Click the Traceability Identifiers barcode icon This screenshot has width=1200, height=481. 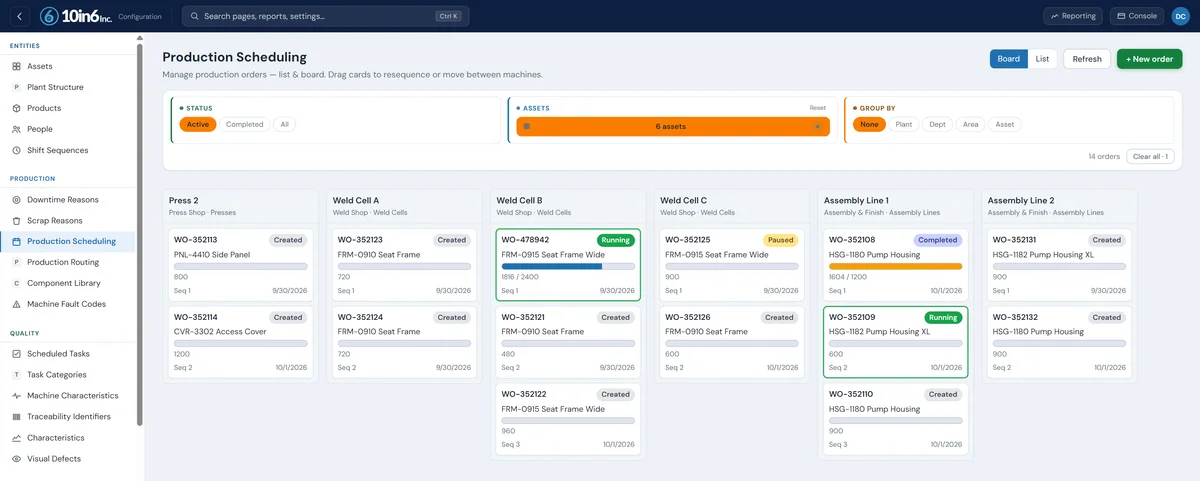tap(16, 417)
